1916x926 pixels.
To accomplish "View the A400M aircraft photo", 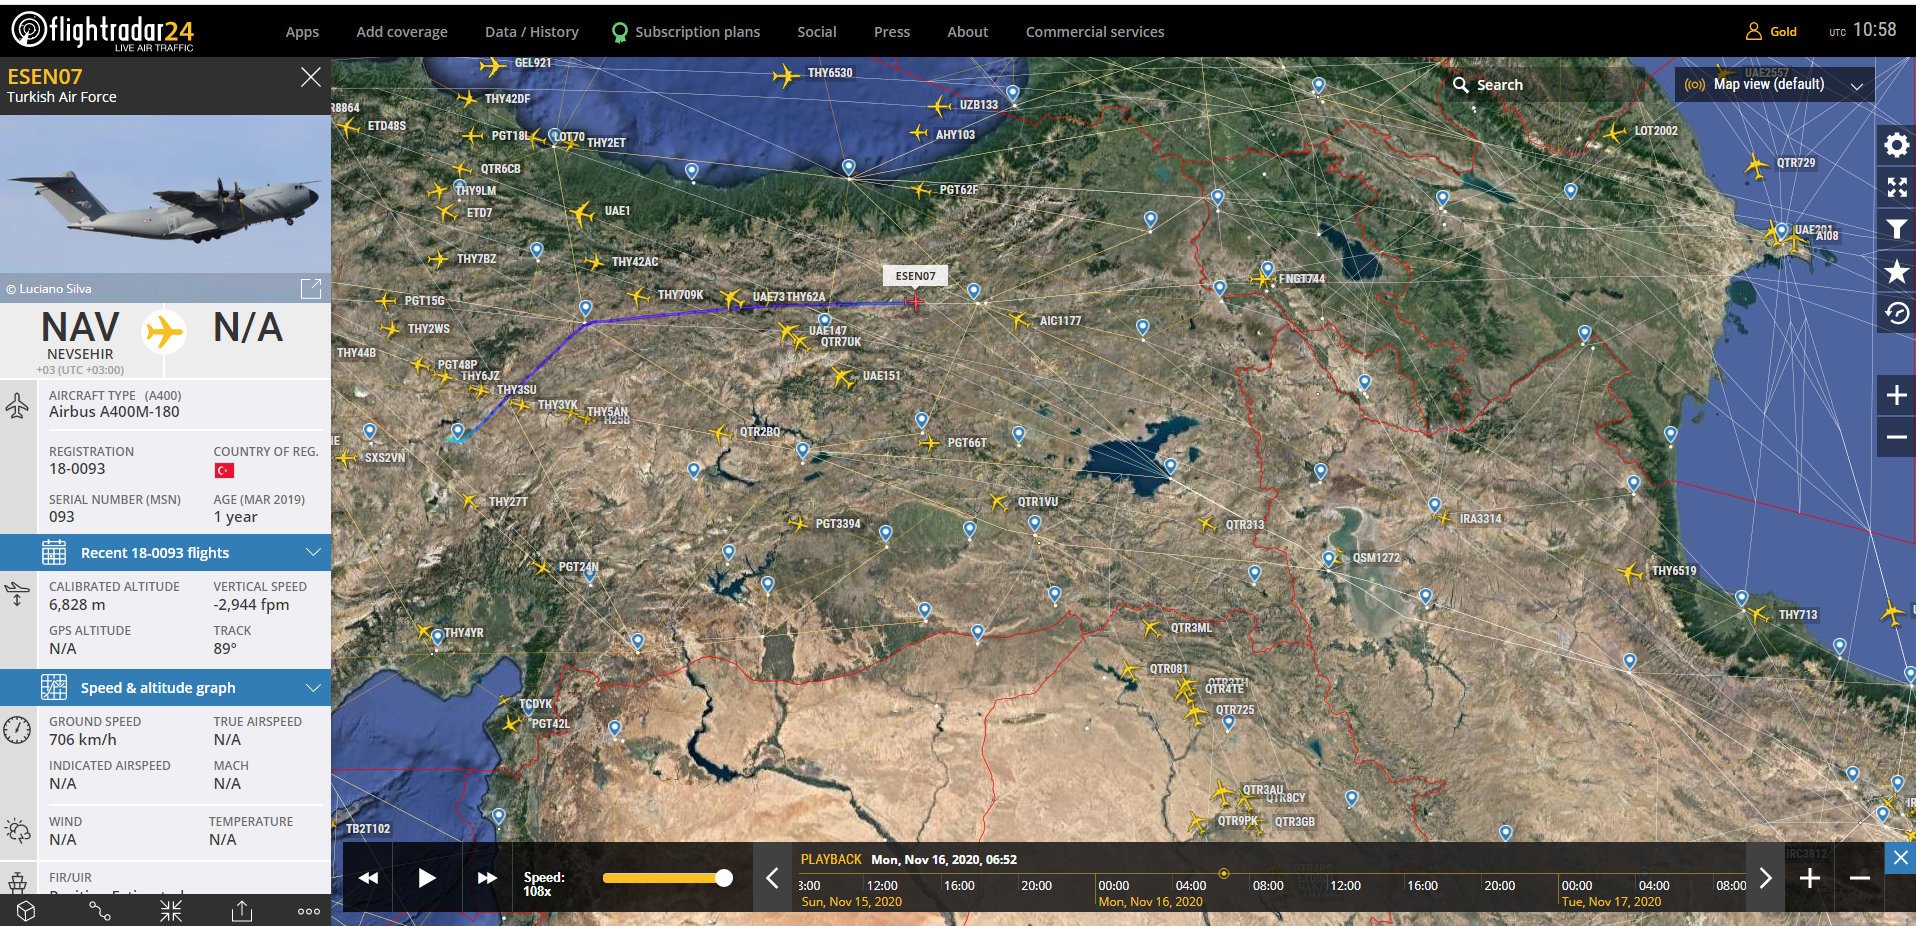I will pyautogui.click(x=165, y=194).
